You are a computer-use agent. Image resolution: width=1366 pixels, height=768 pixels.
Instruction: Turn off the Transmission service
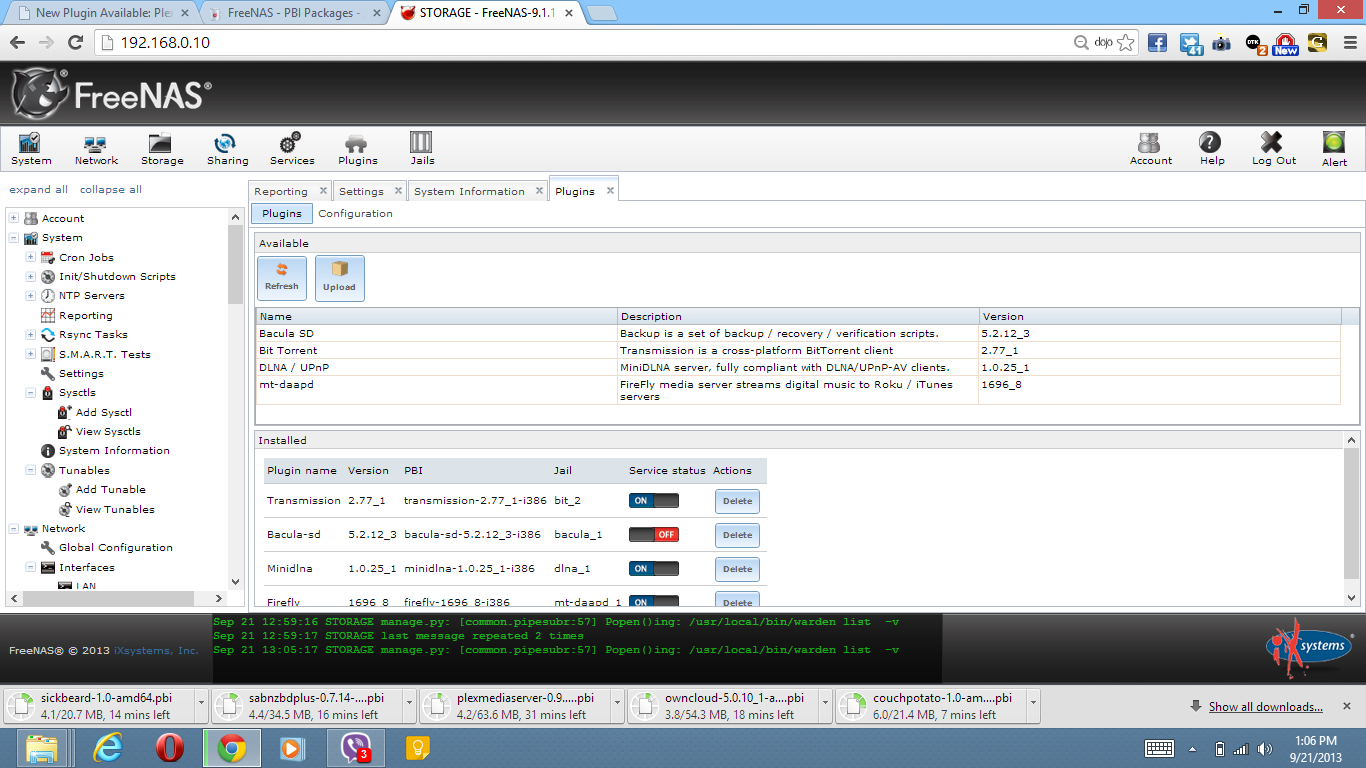[x=653, y=501]
